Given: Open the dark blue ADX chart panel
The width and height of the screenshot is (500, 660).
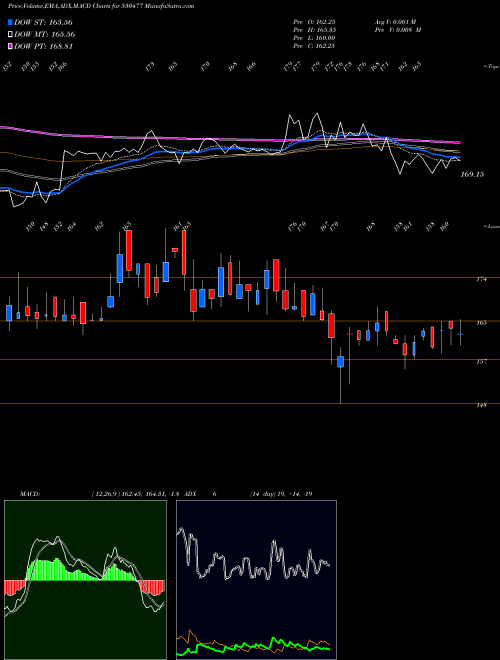Looking at the screenshot, I should click(256, 580).
